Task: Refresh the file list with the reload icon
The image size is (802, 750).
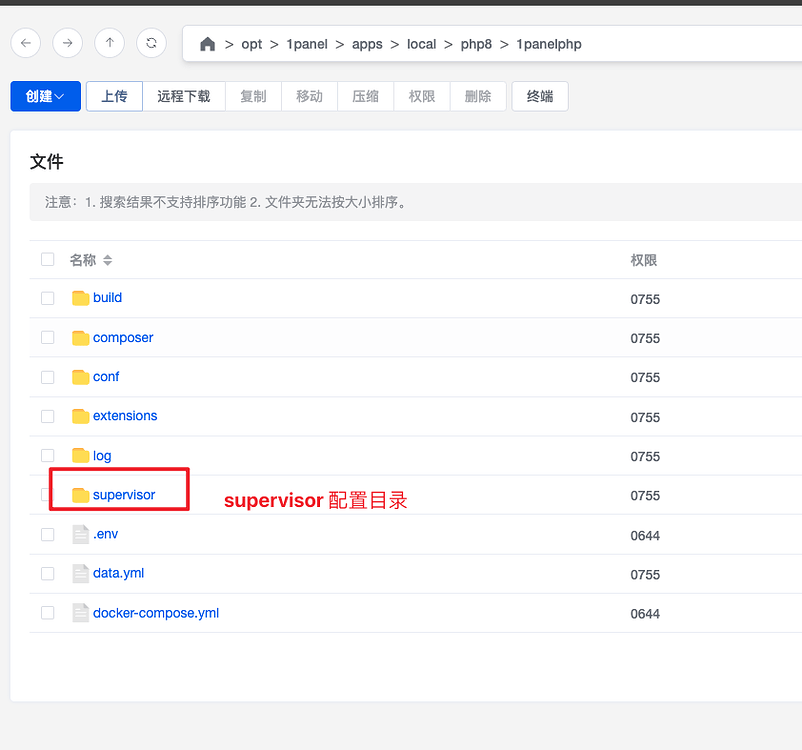Action: (151, 43)
